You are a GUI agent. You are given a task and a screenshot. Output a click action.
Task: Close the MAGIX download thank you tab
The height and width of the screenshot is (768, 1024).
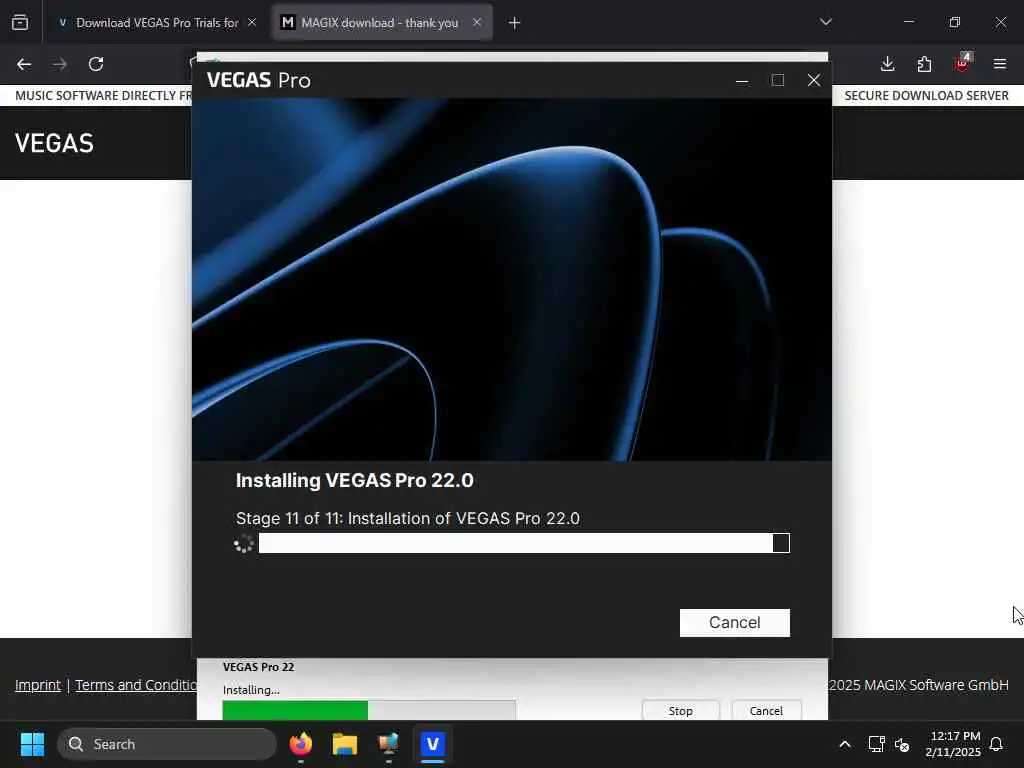[x=477, y=23]
